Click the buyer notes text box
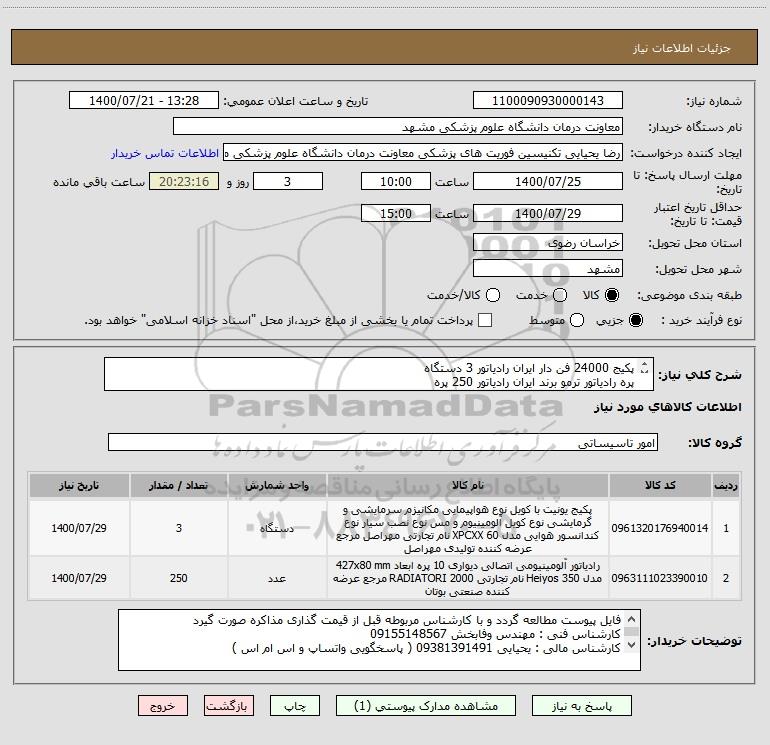770x745 pixels. click(379, 639)
